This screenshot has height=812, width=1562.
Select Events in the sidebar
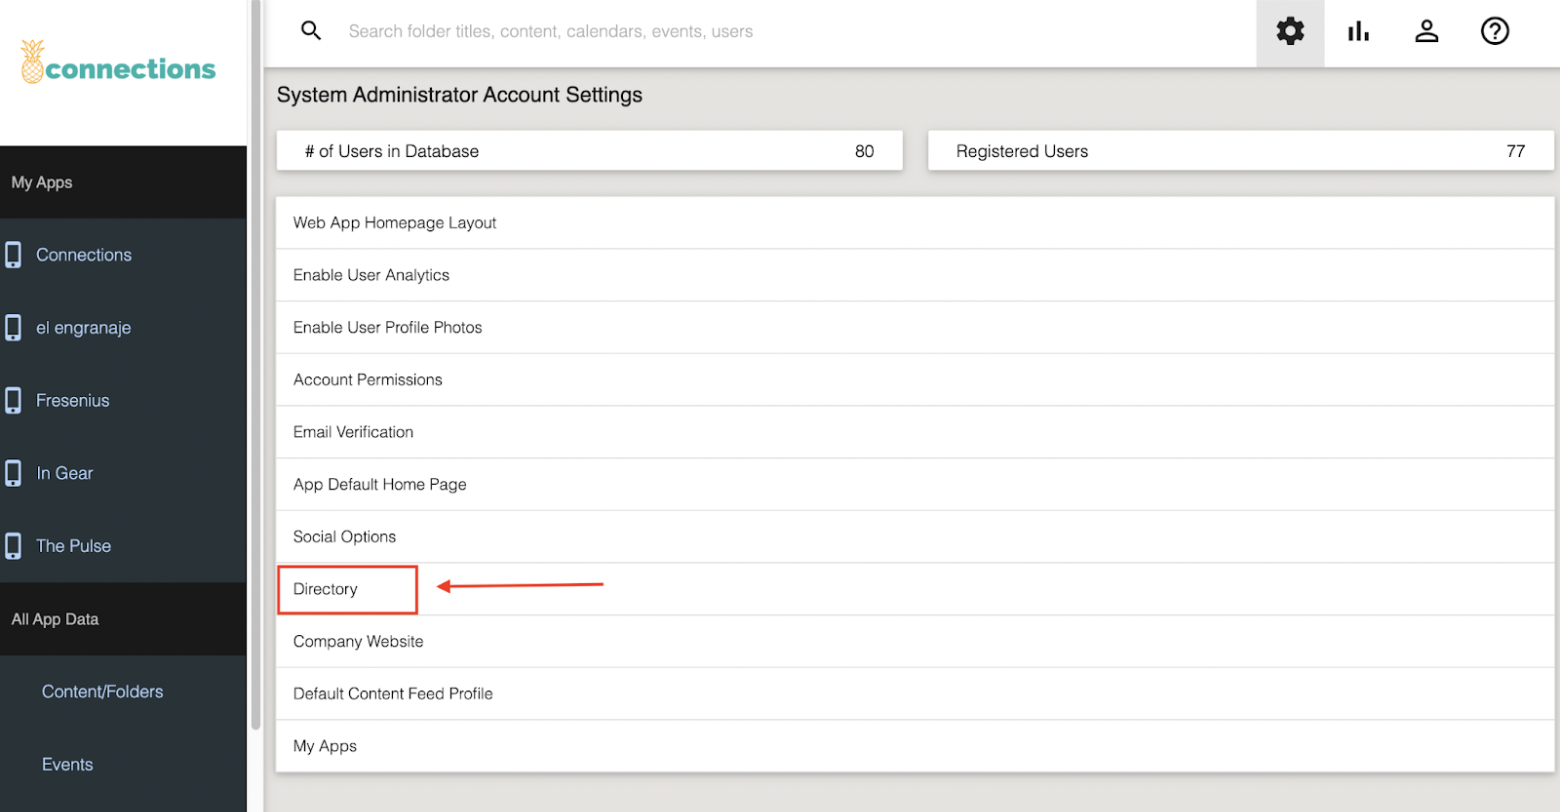pos(66,764)
